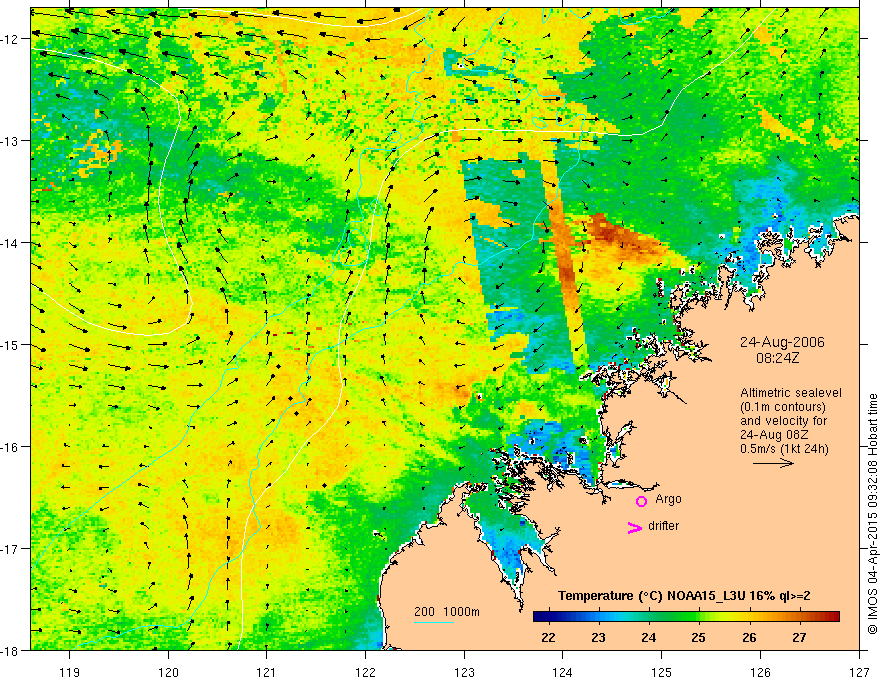Image resolution: width=880 pixels, height=680 pixels.
Task: Click longitude axis label 120
Action: [x=168, y=672]
